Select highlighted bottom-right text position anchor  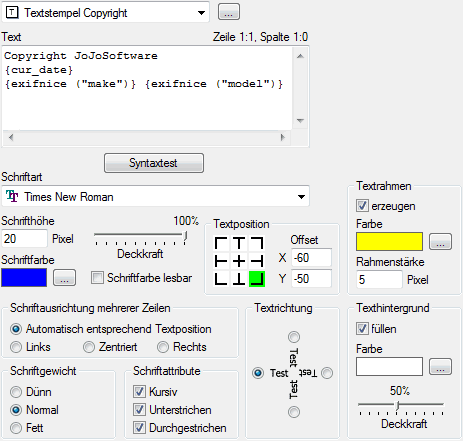(x=257, y=279)
